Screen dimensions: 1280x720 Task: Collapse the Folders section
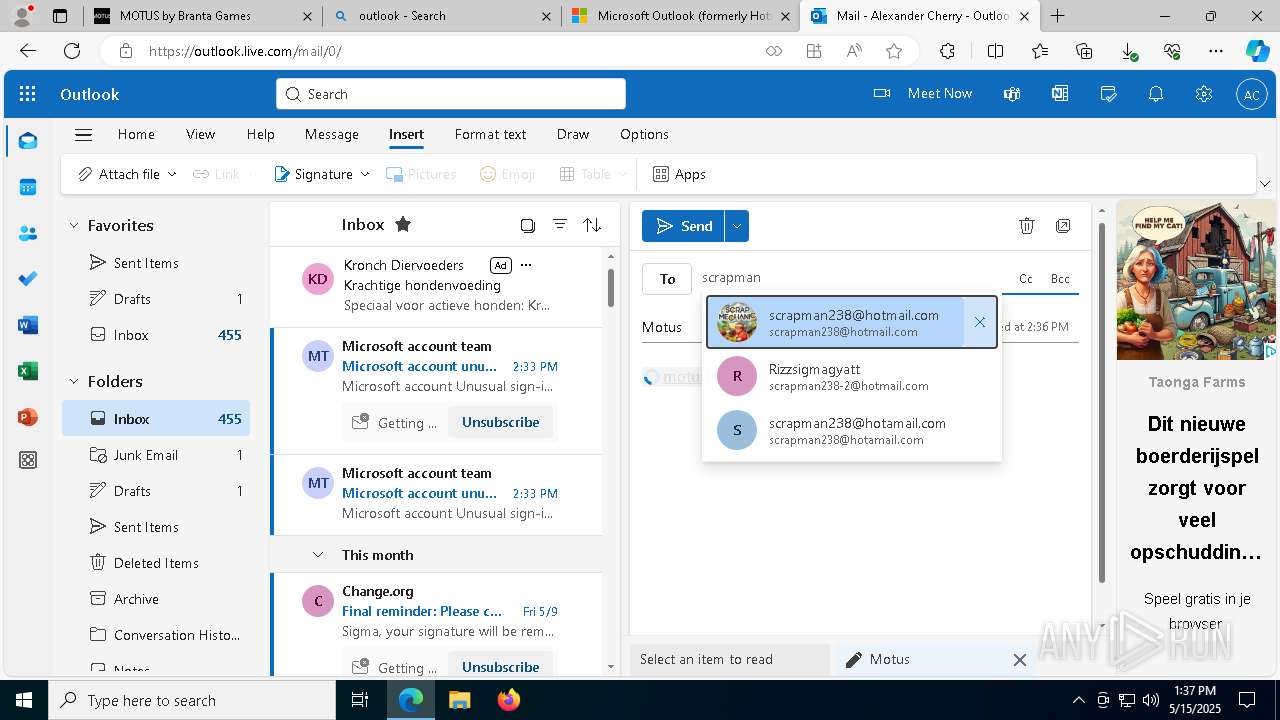coord(73,382)
